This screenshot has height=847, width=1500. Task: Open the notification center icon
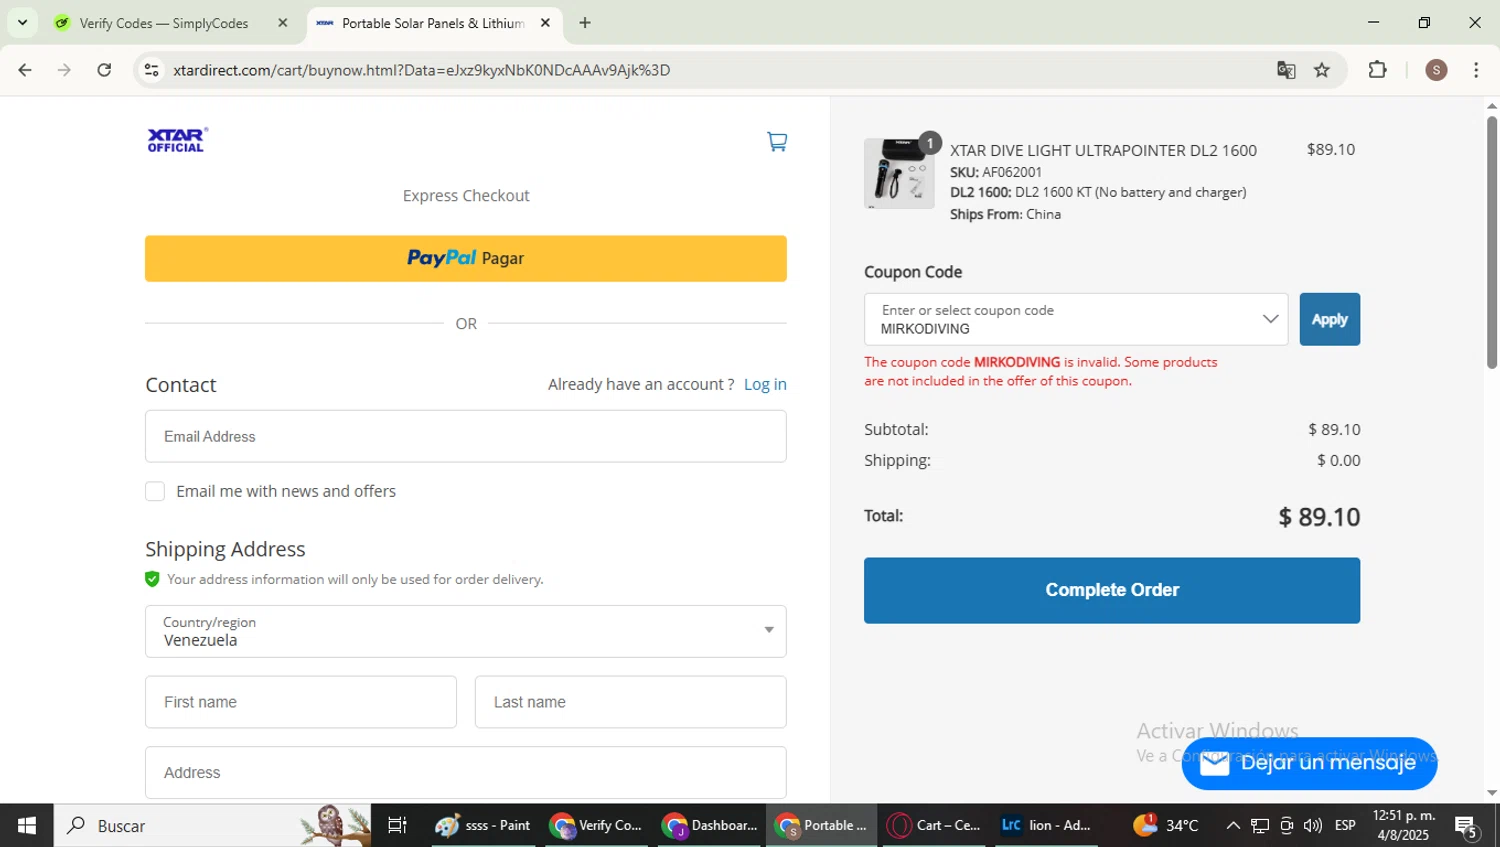[x=1467, y=826]
